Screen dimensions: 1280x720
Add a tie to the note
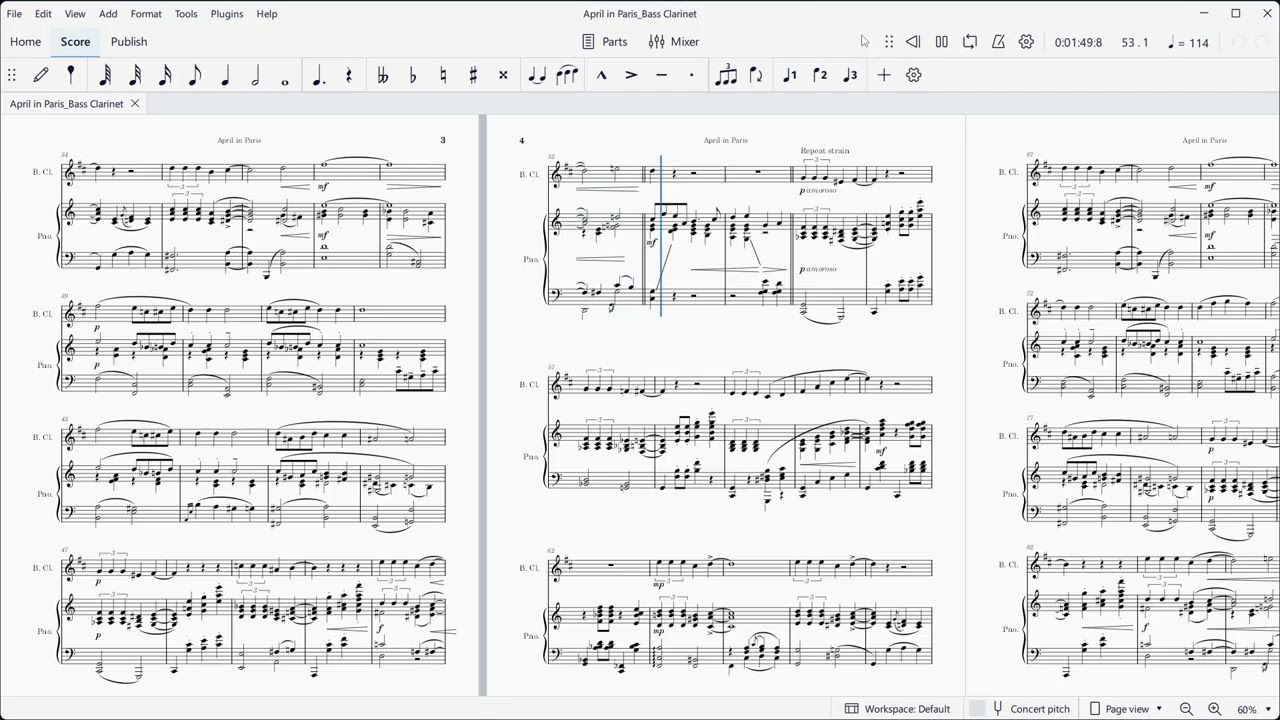pos(537,75)
